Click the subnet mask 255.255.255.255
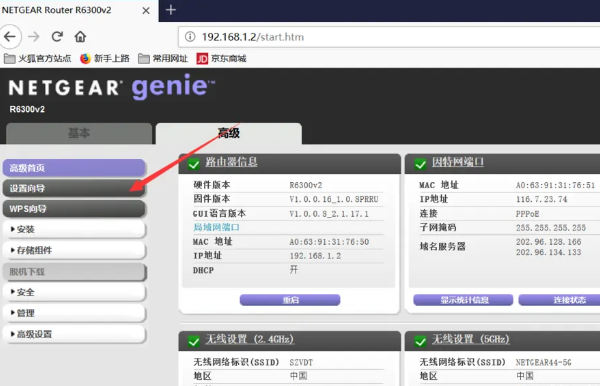Image resolution: width=600 pixels, height=386 pixels. coord(551,228)
